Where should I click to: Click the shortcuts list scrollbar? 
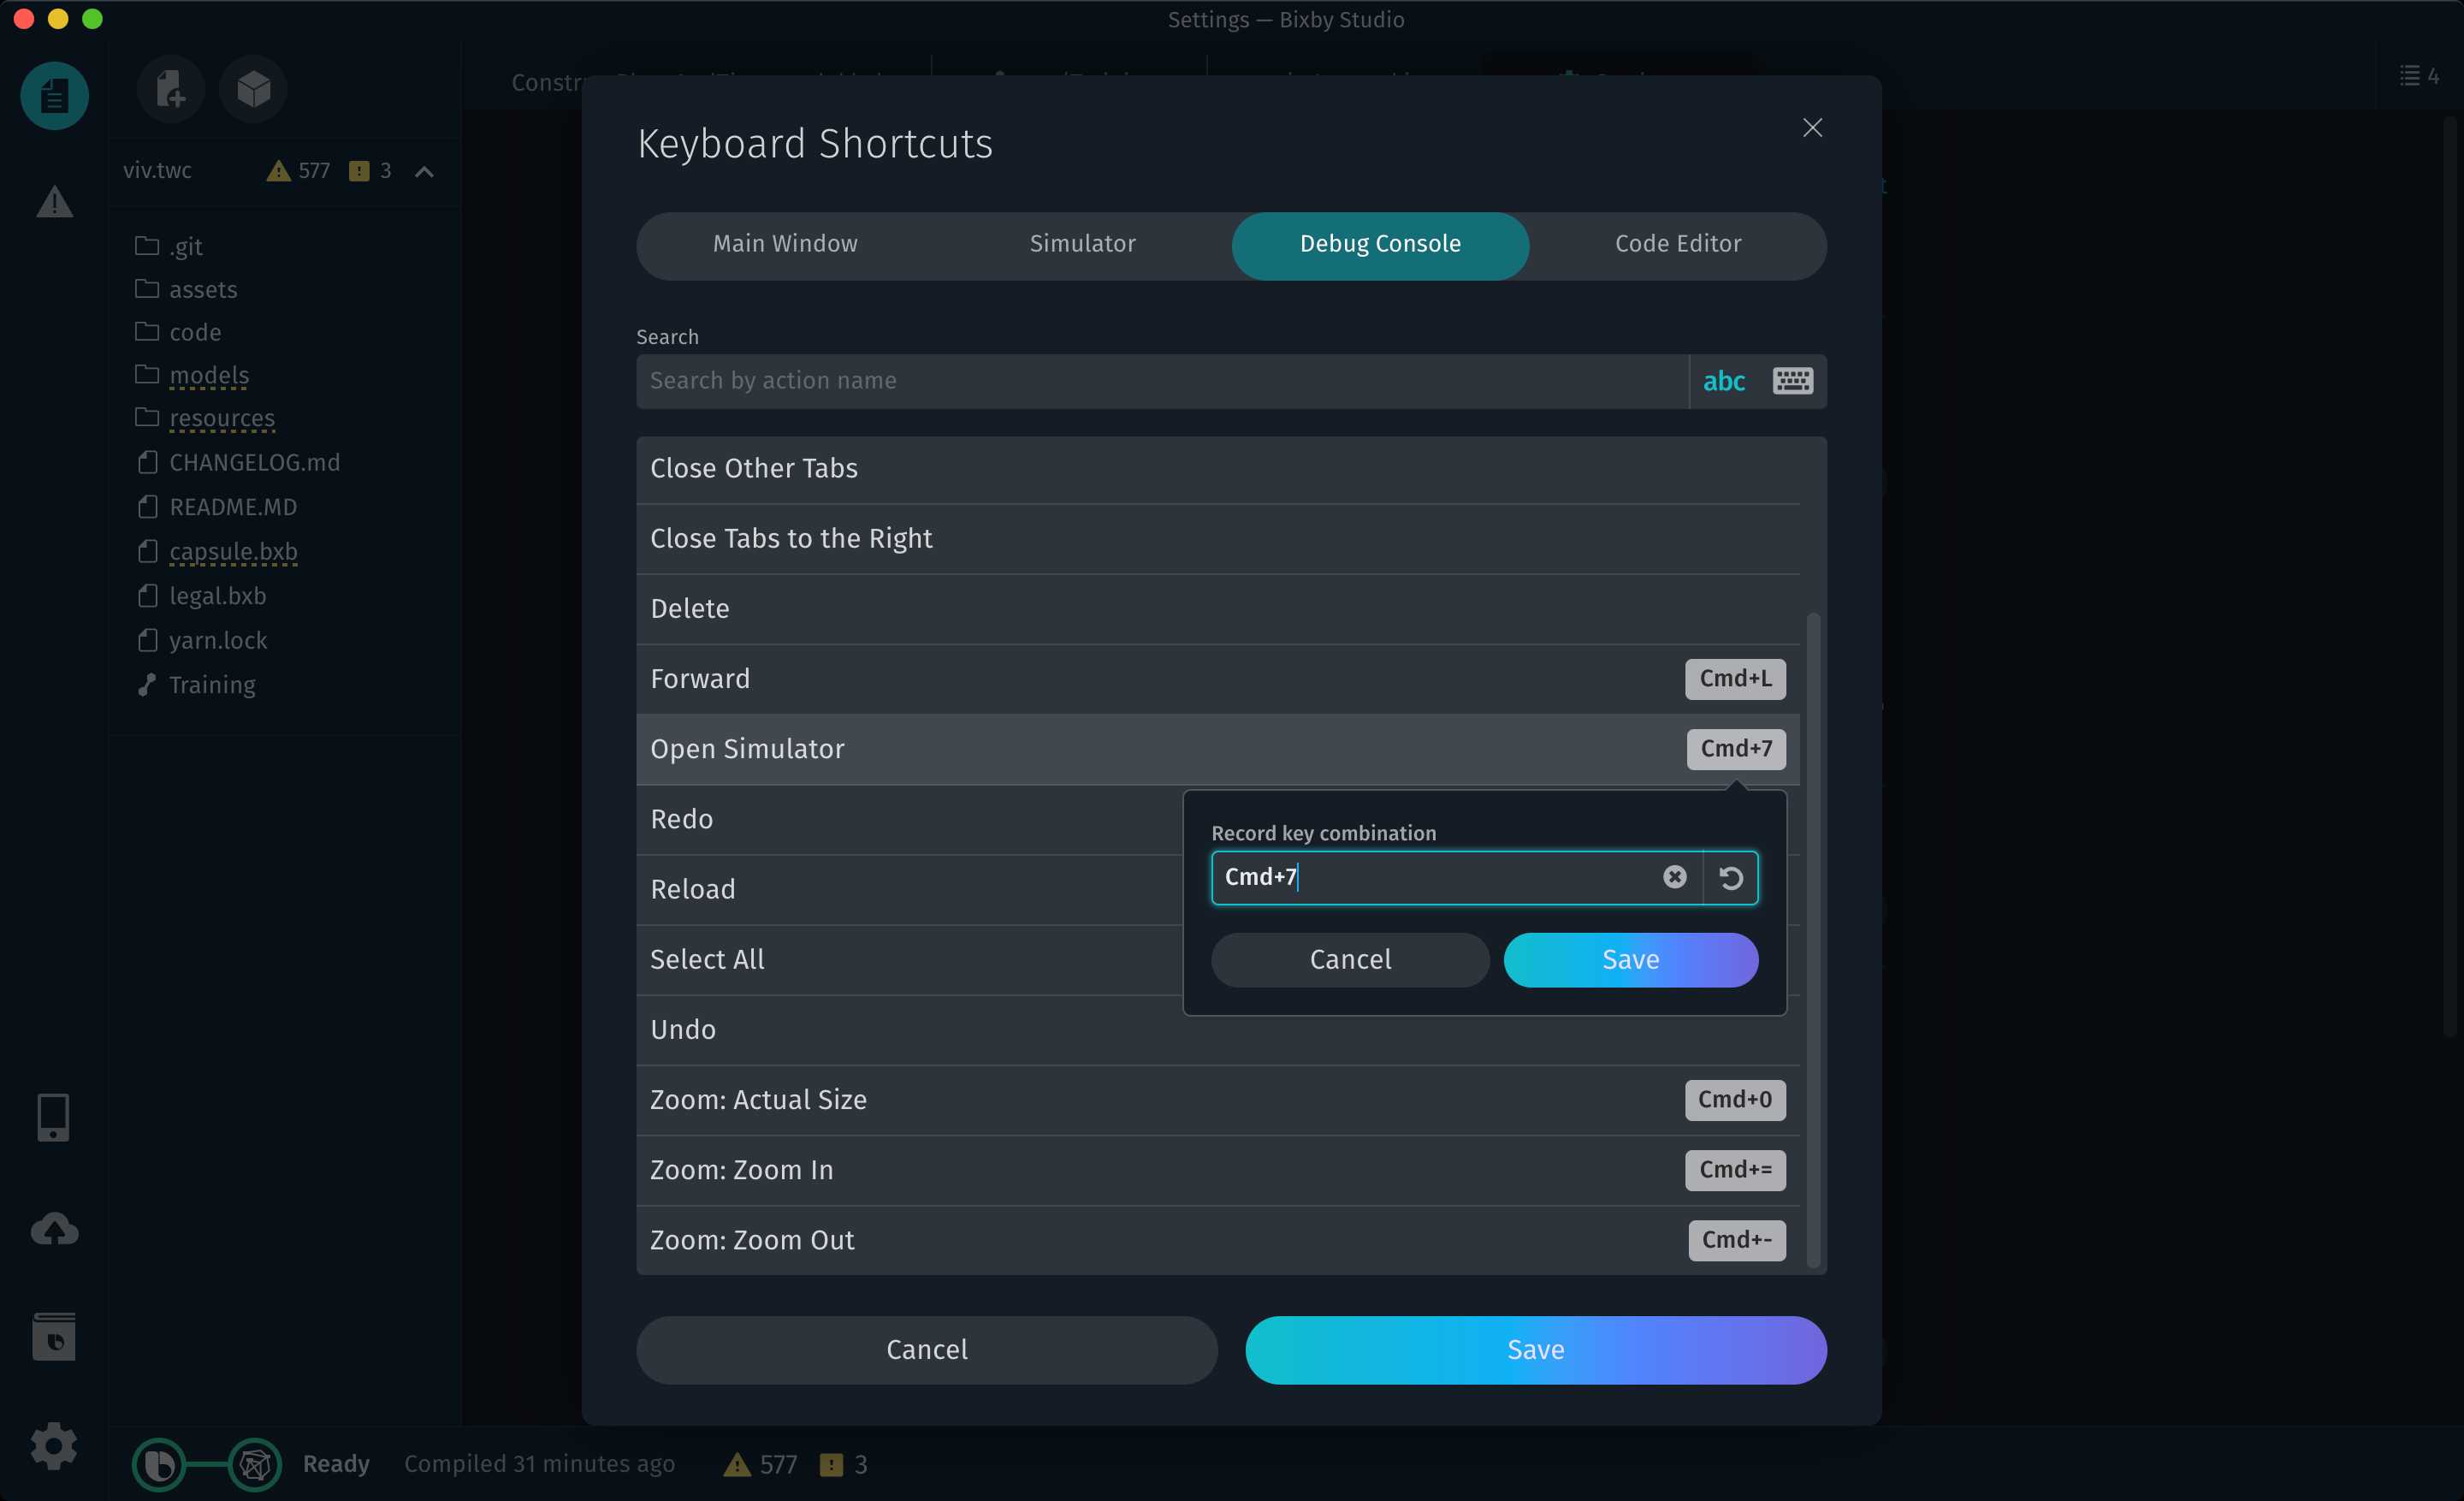[1813, 940]
